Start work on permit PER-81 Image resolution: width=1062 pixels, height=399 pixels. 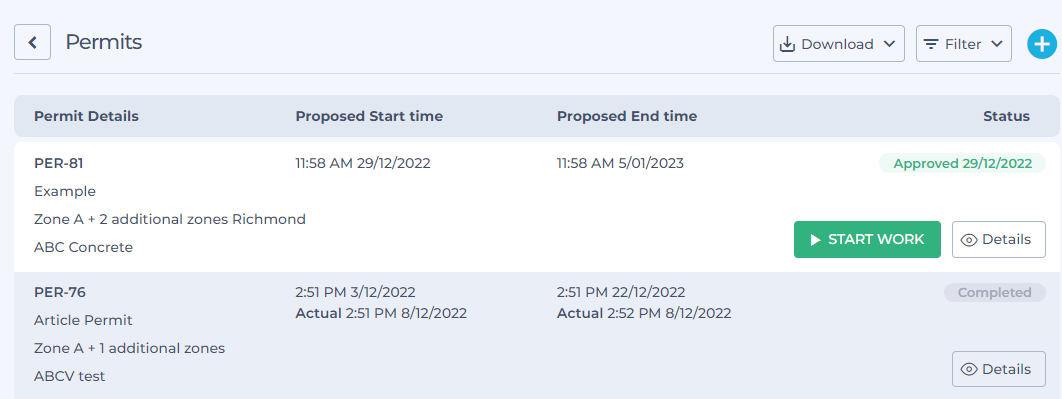[x=867, y=239]
